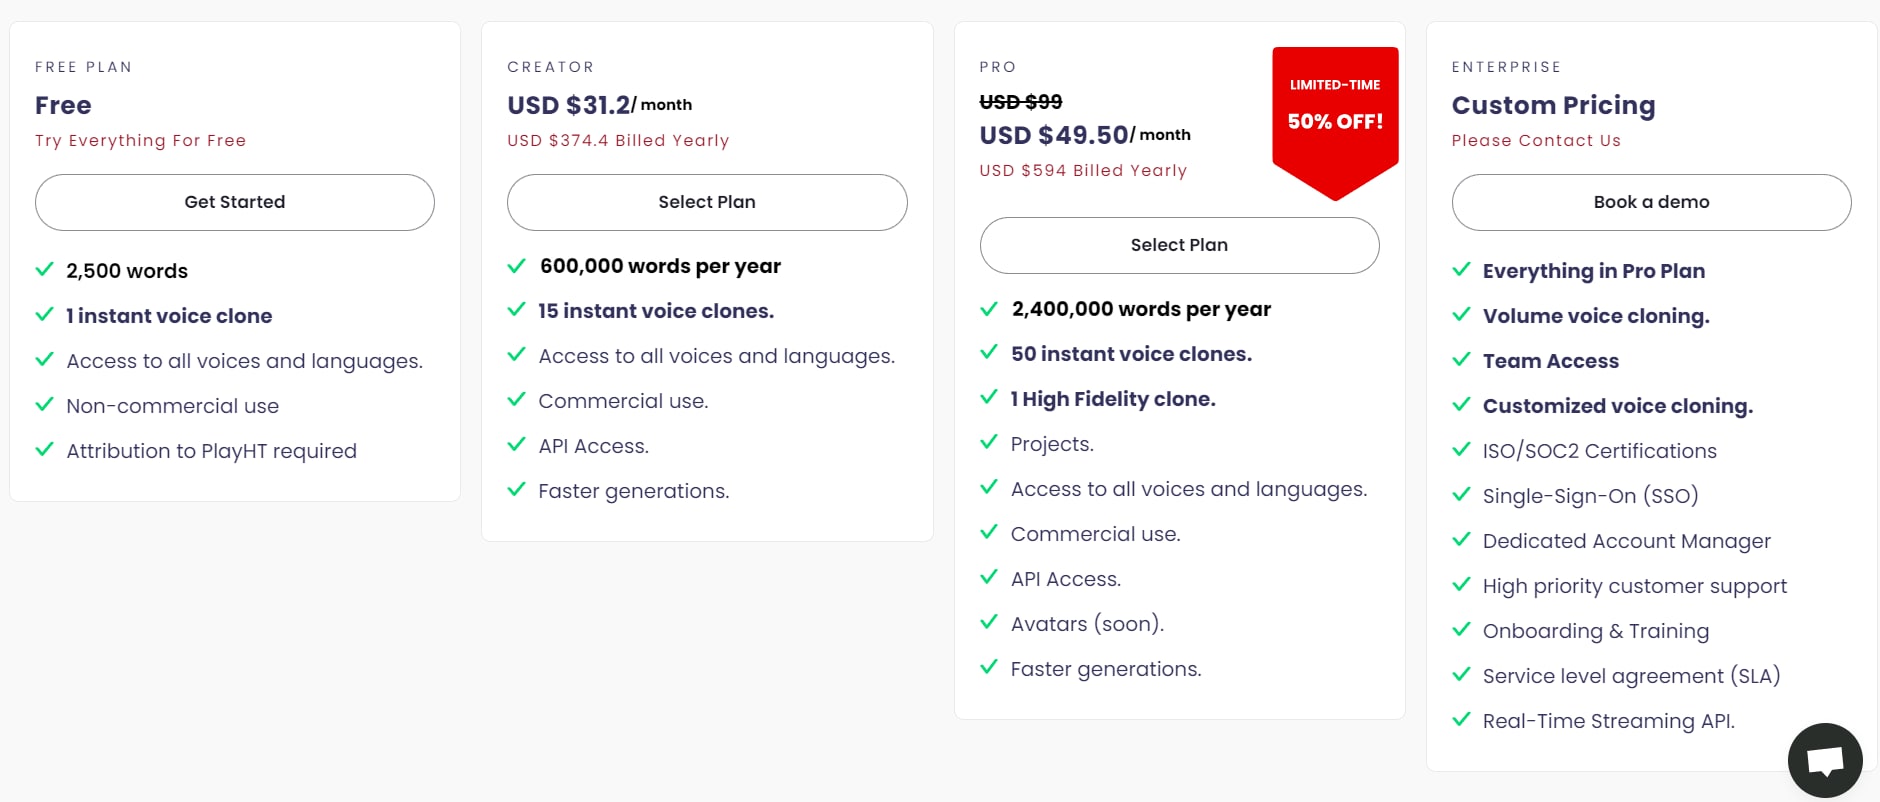
Task: Select Plan under Creator pricing
Action: [707, 202]
